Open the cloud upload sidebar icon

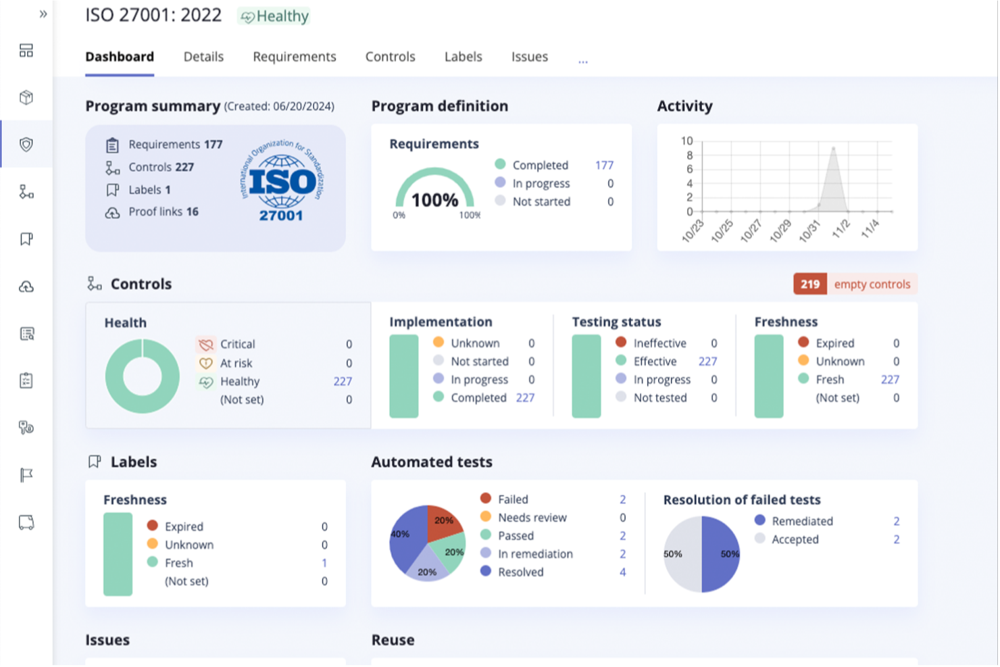point(27,287)
